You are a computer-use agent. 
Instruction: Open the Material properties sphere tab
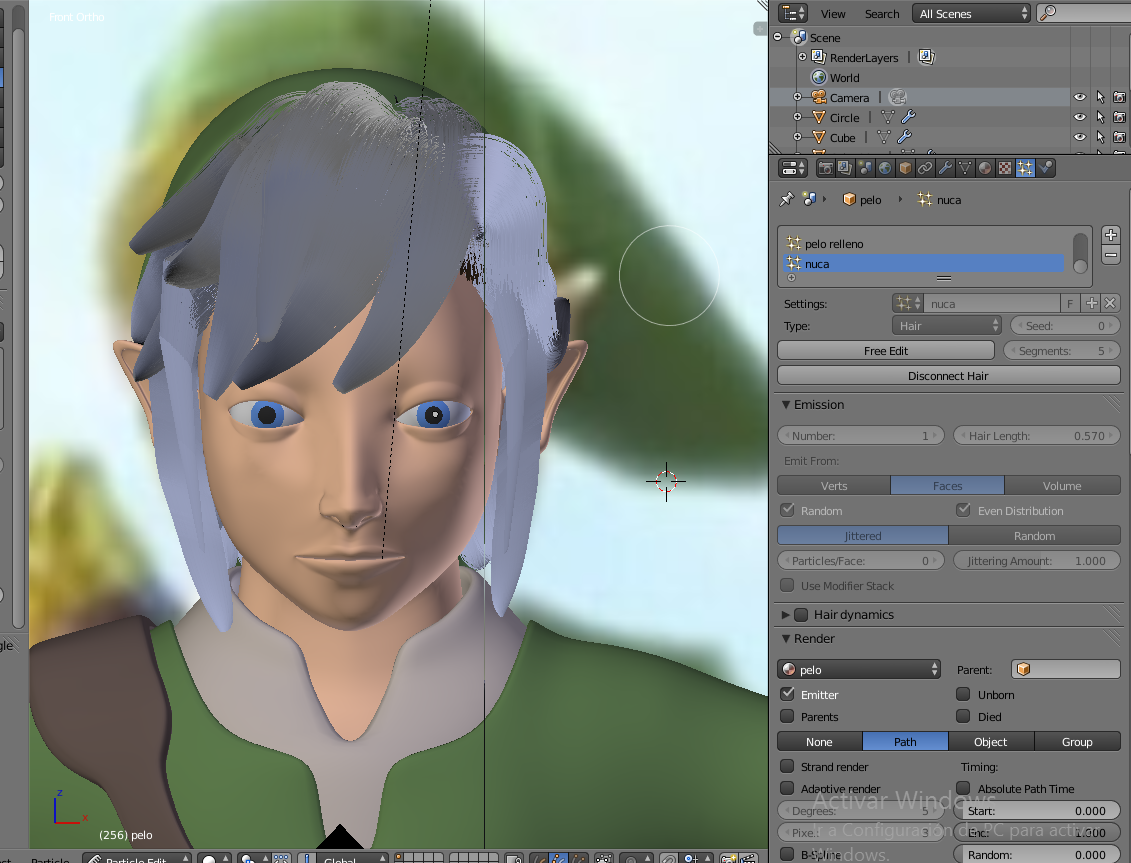click(x=985, y=168)
